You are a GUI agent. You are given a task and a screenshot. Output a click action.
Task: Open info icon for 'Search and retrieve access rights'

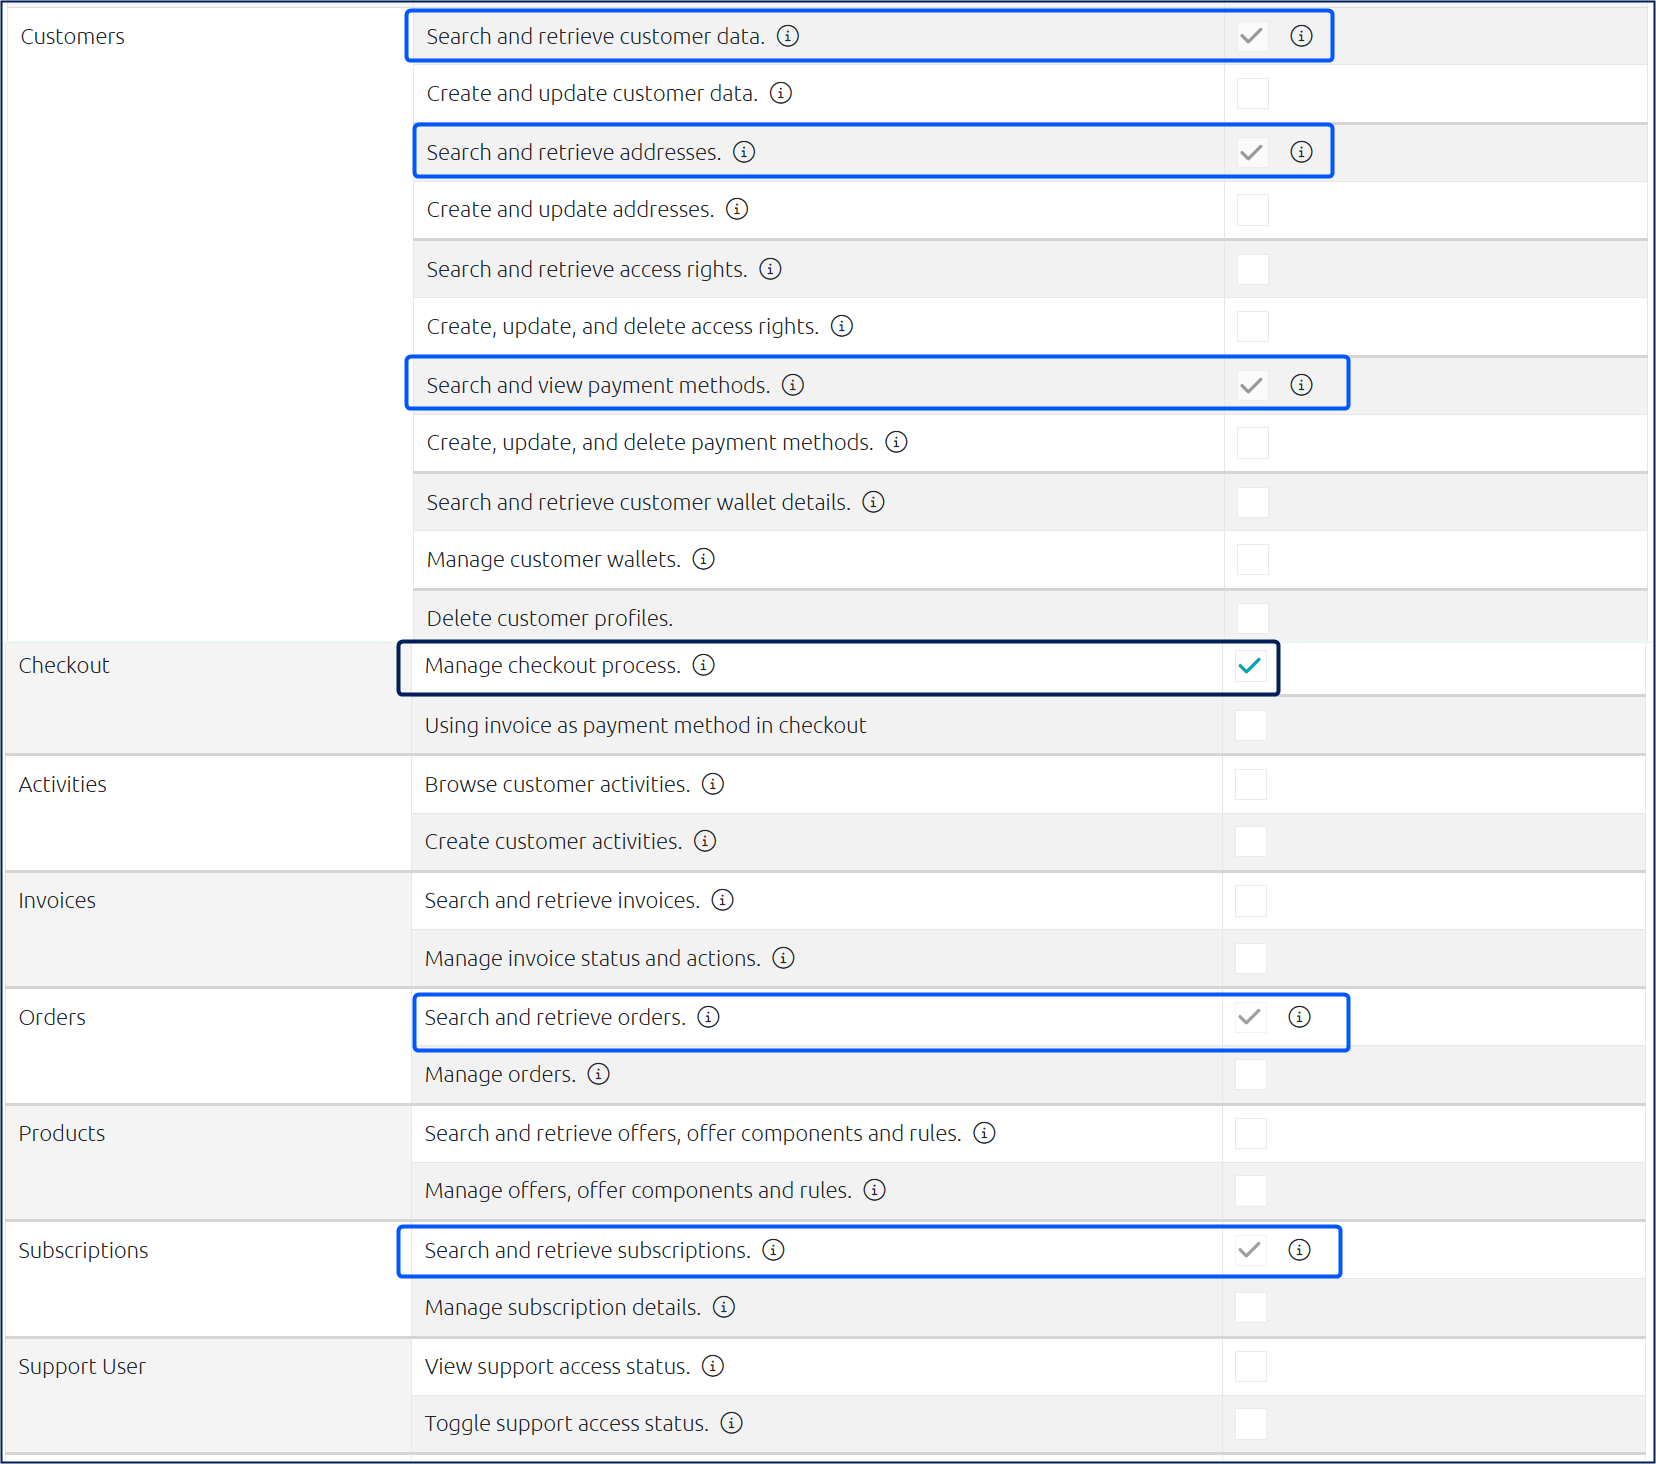(771, 269)
